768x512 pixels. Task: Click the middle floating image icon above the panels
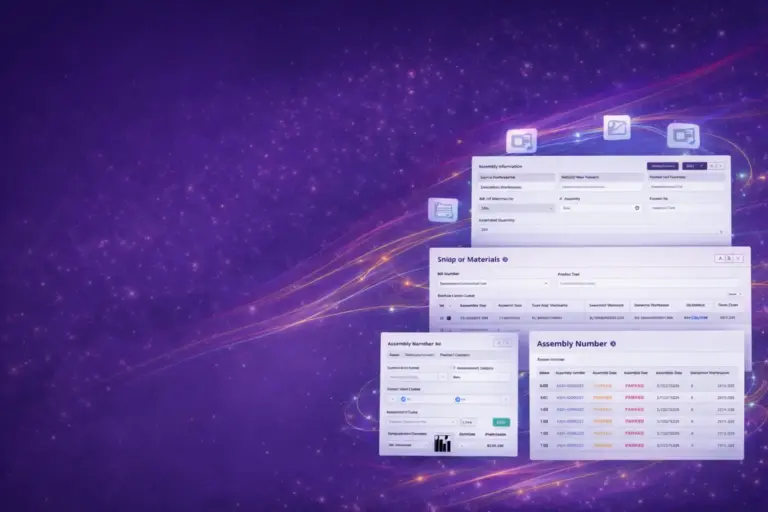click(x=616, y=127)
